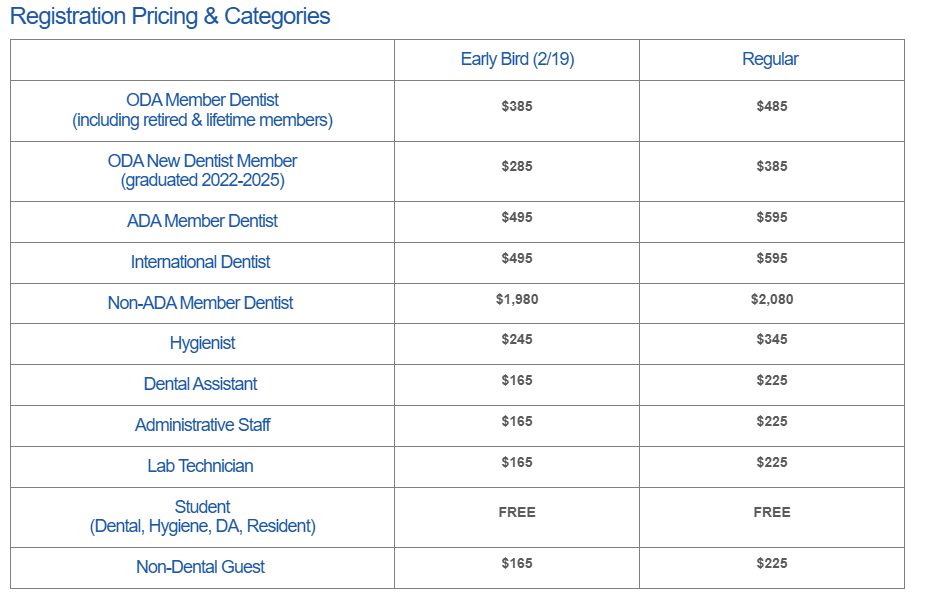Viewport: 925px width, 603px height.
Task: Select the ADA Member Dentist row label
Action: 202,221
